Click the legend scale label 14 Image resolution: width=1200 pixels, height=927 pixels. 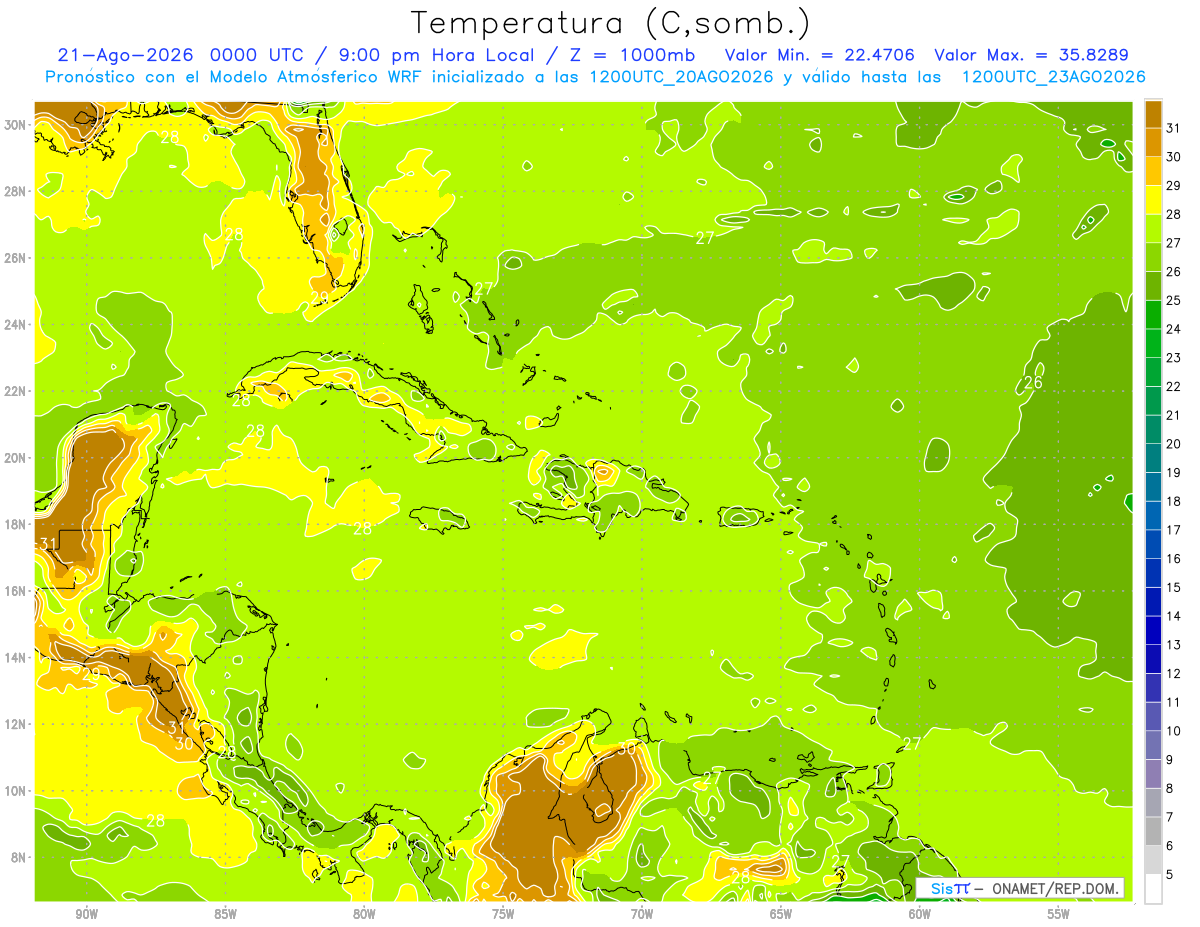(1174, 617)
